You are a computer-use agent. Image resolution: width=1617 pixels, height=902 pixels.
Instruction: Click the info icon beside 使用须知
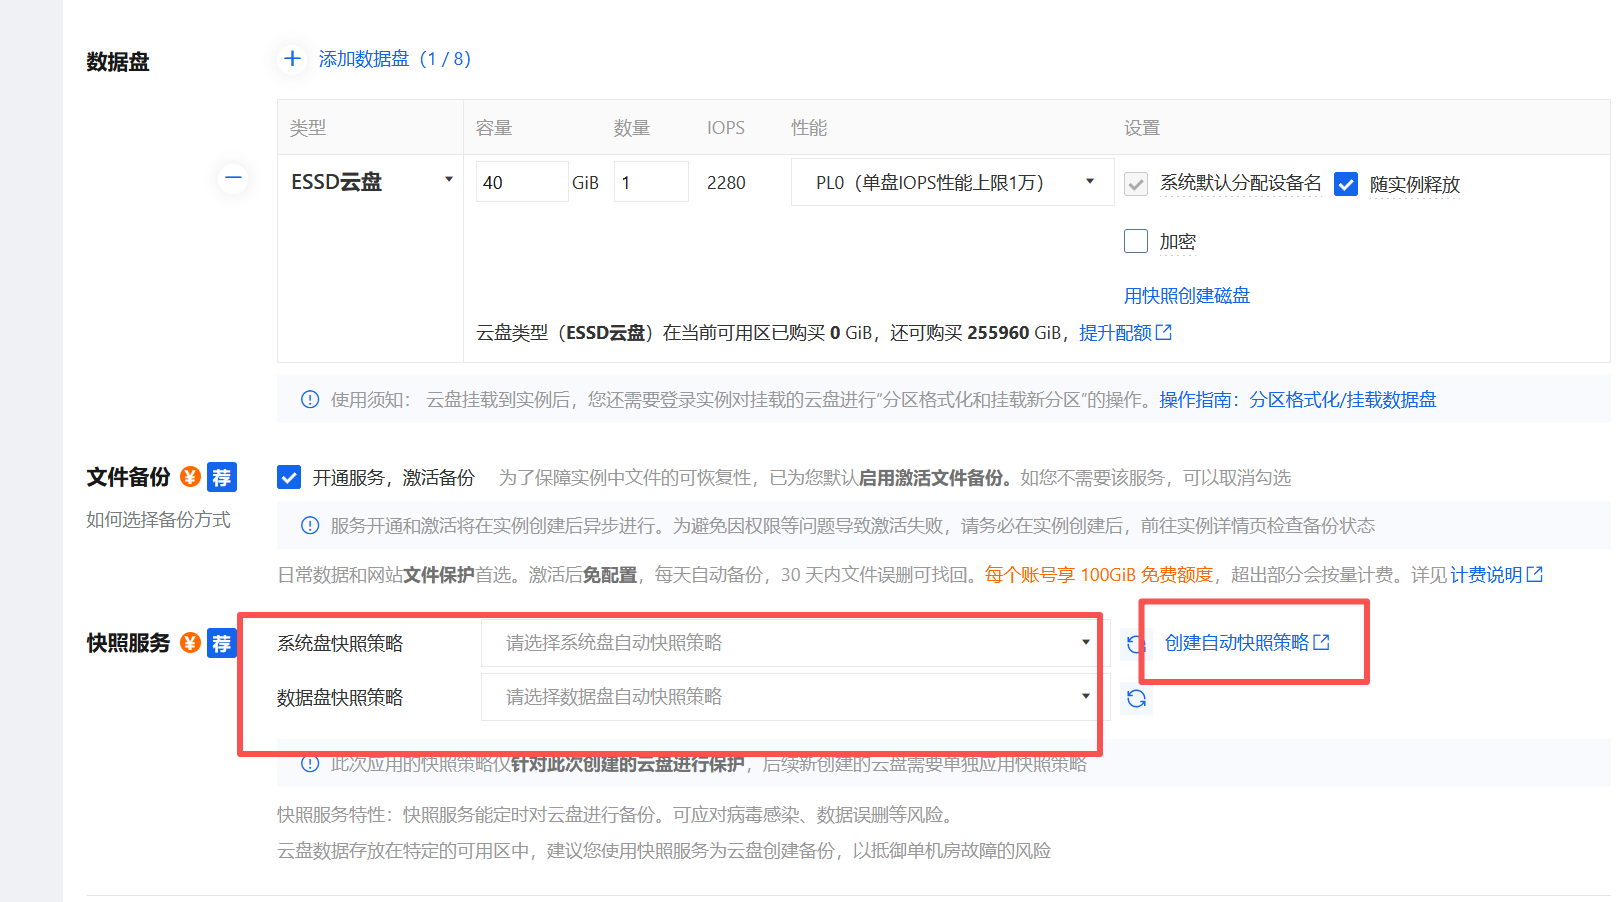click(310, 400)
